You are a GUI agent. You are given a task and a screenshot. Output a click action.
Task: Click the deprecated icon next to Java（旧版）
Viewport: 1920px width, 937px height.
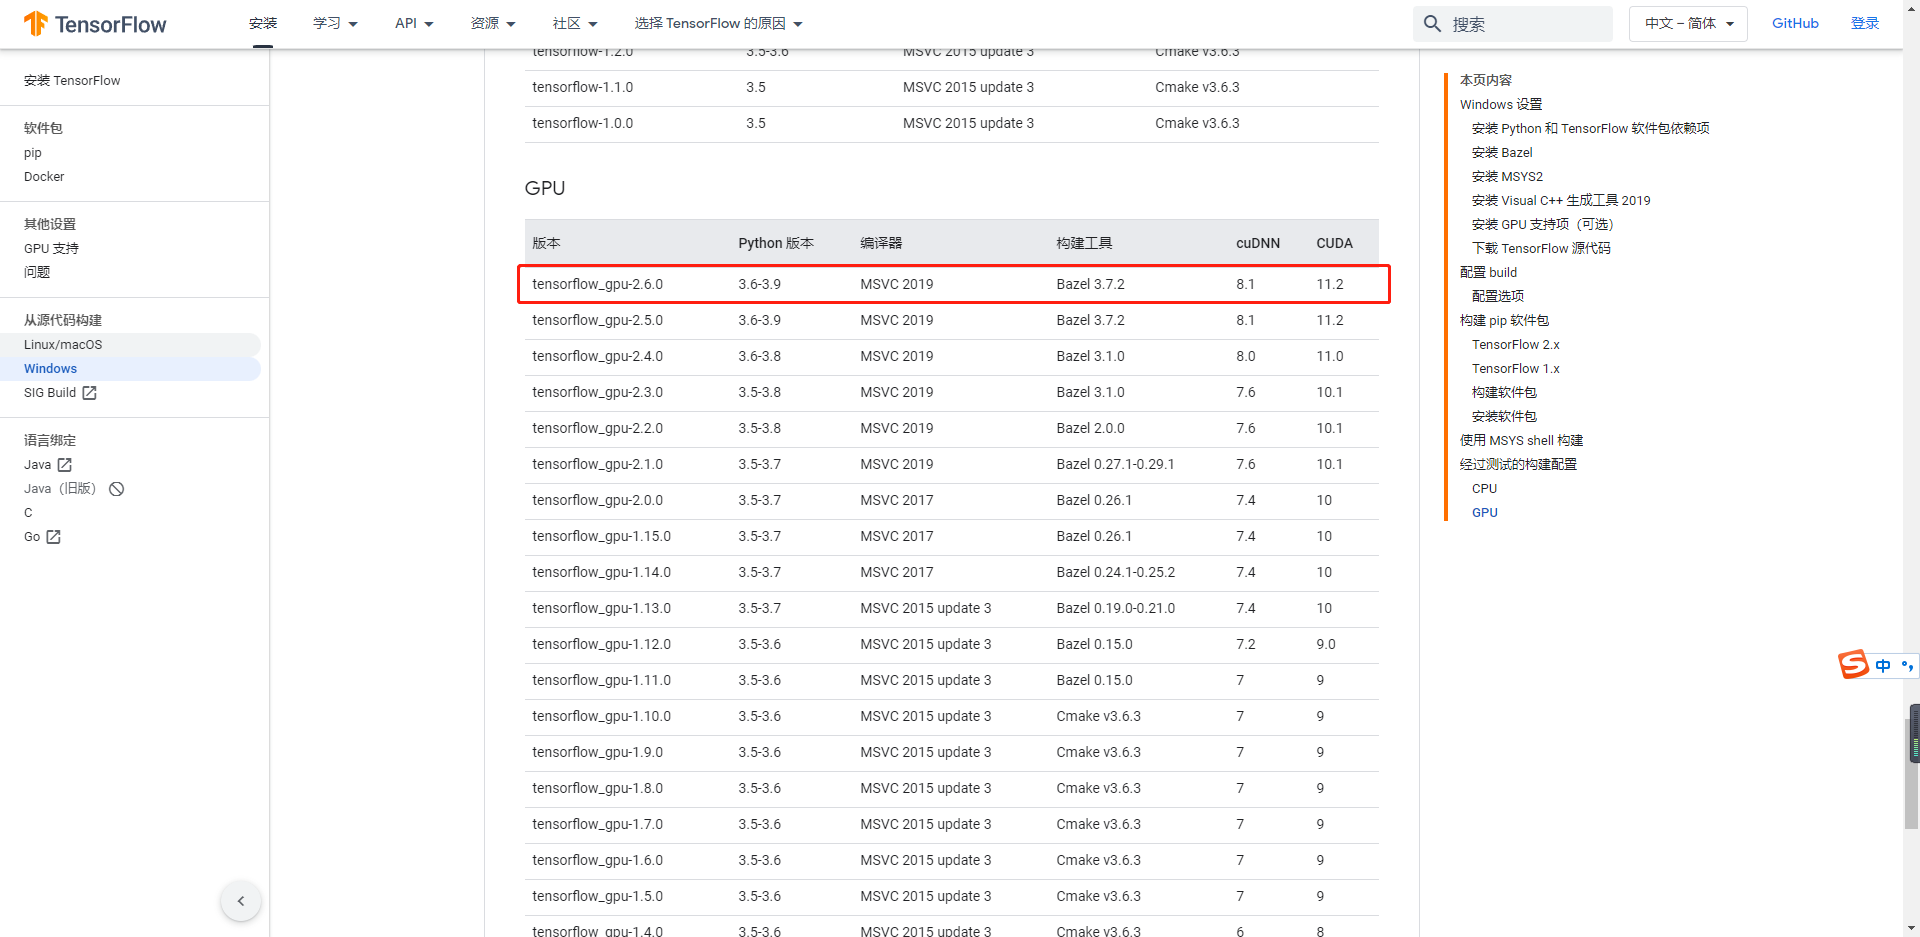(116, 489)
